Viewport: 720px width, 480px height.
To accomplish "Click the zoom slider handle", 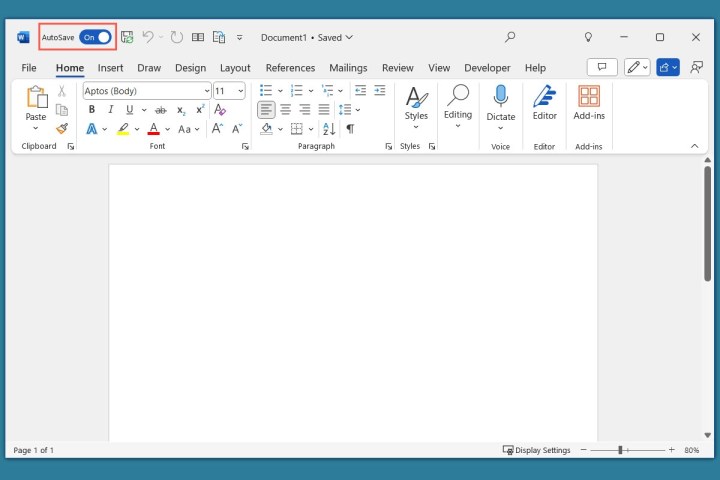I will [x=620, y=450].
